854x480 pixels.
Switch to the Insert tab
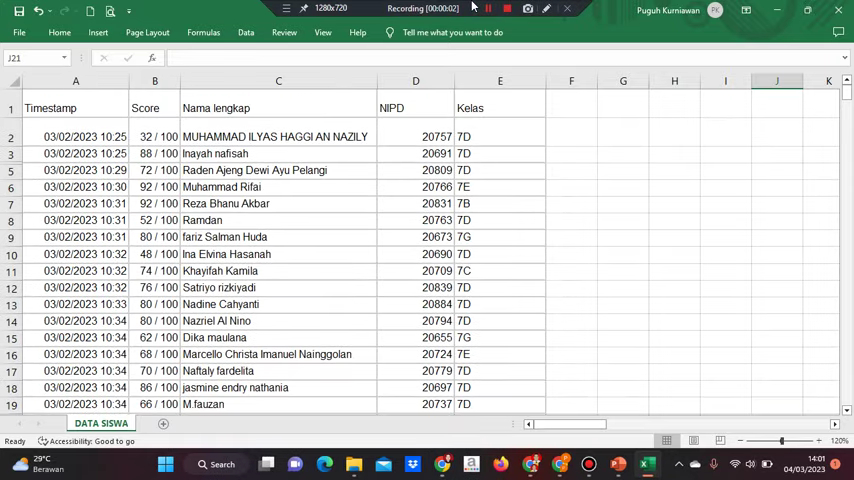pos(98,33)
